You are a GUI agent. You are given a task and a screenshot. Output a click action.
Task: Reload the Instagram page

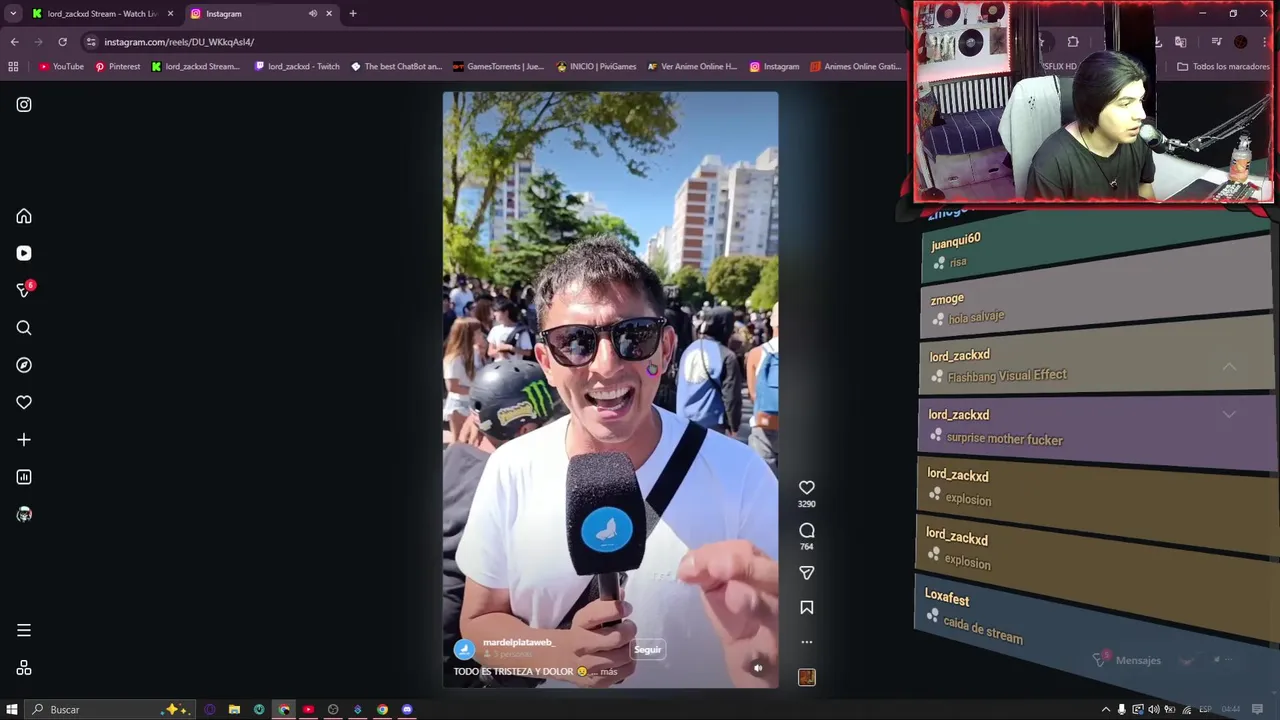click(x=62, y=42)
